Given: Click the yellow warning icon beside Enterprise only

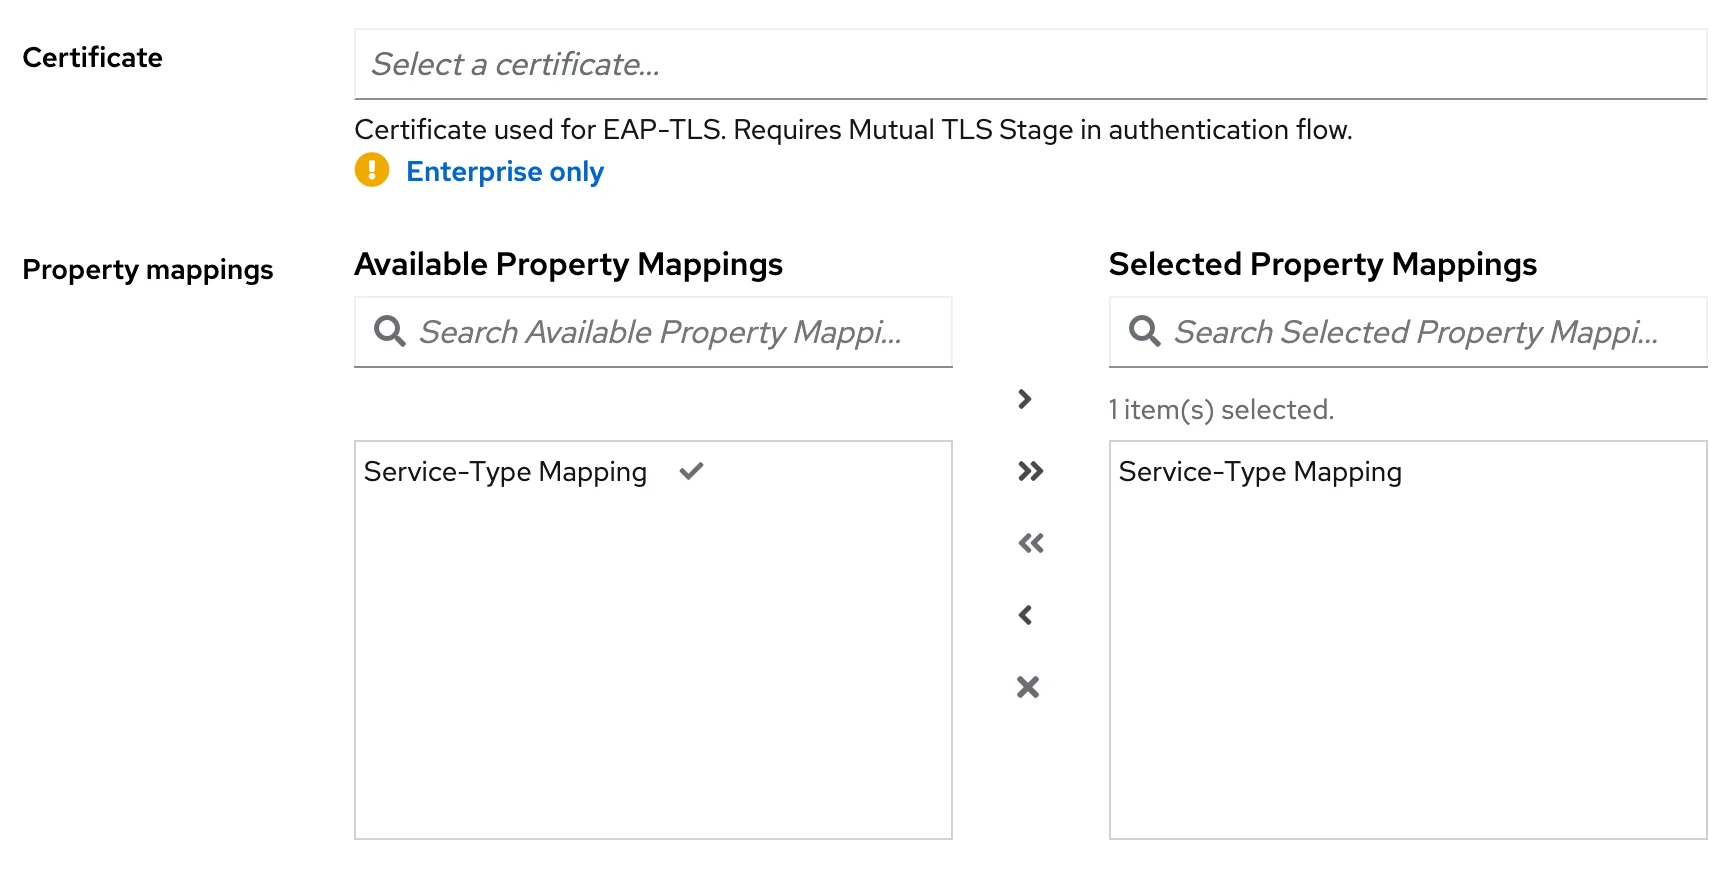Looking at the screenshot, I should [372, 170].
